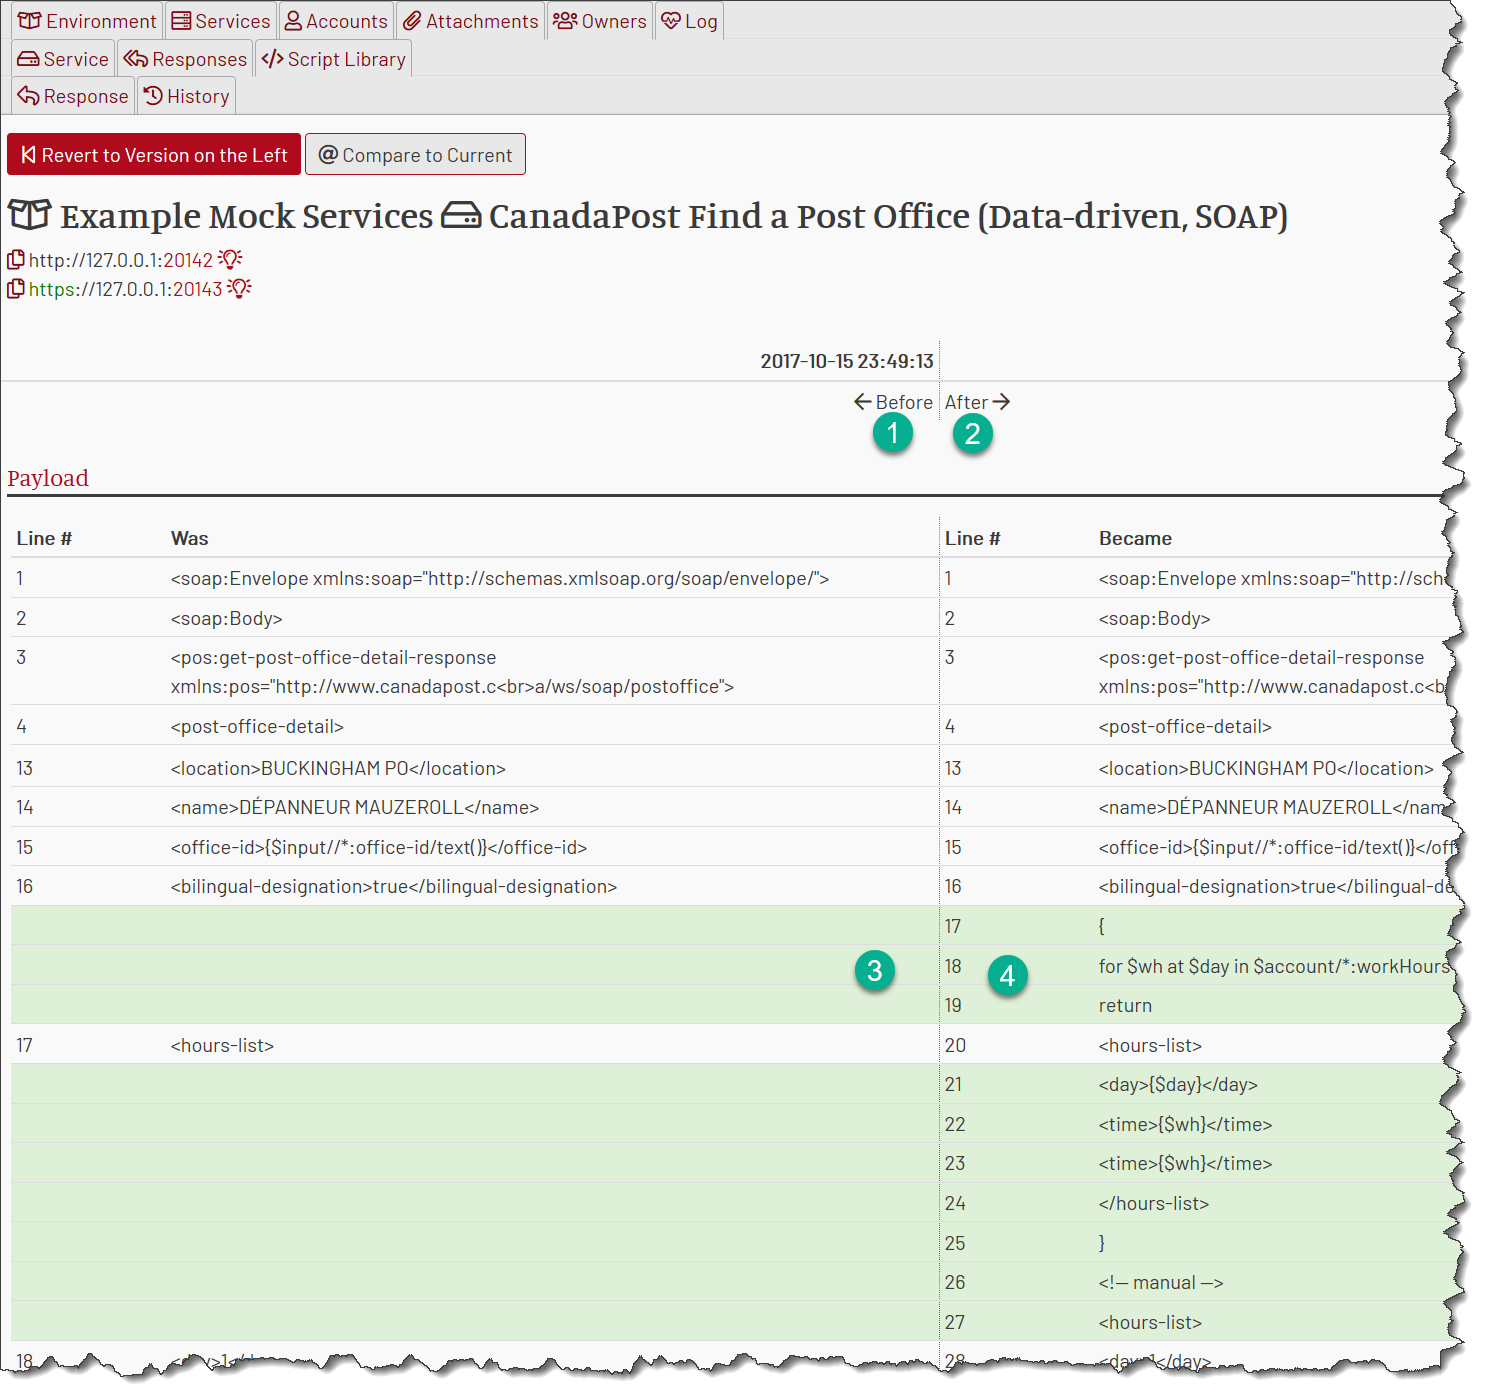Click the revert icon on the red button

29,155
